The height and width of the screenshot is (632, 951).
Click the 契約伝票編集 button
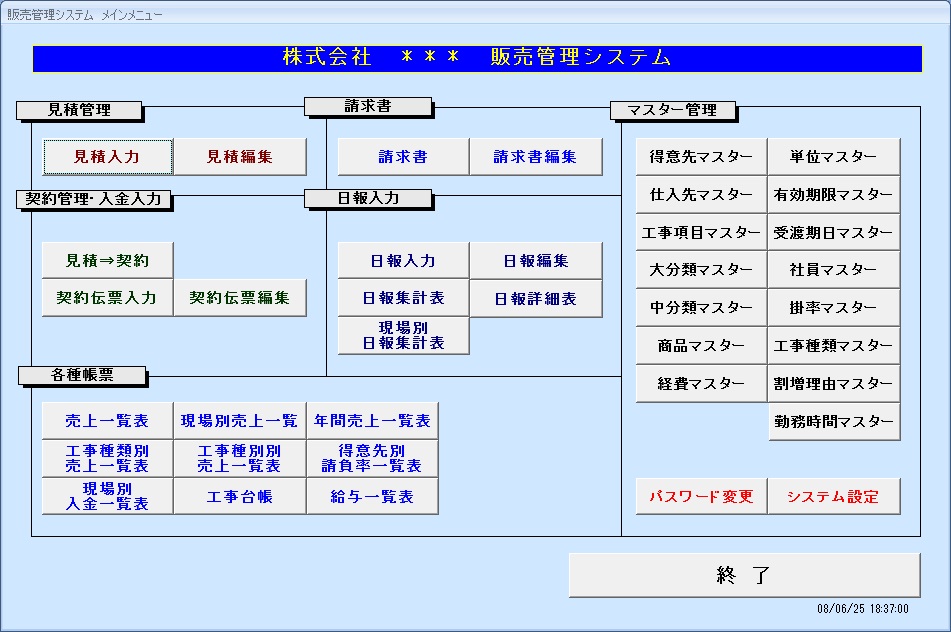[240, 298]
